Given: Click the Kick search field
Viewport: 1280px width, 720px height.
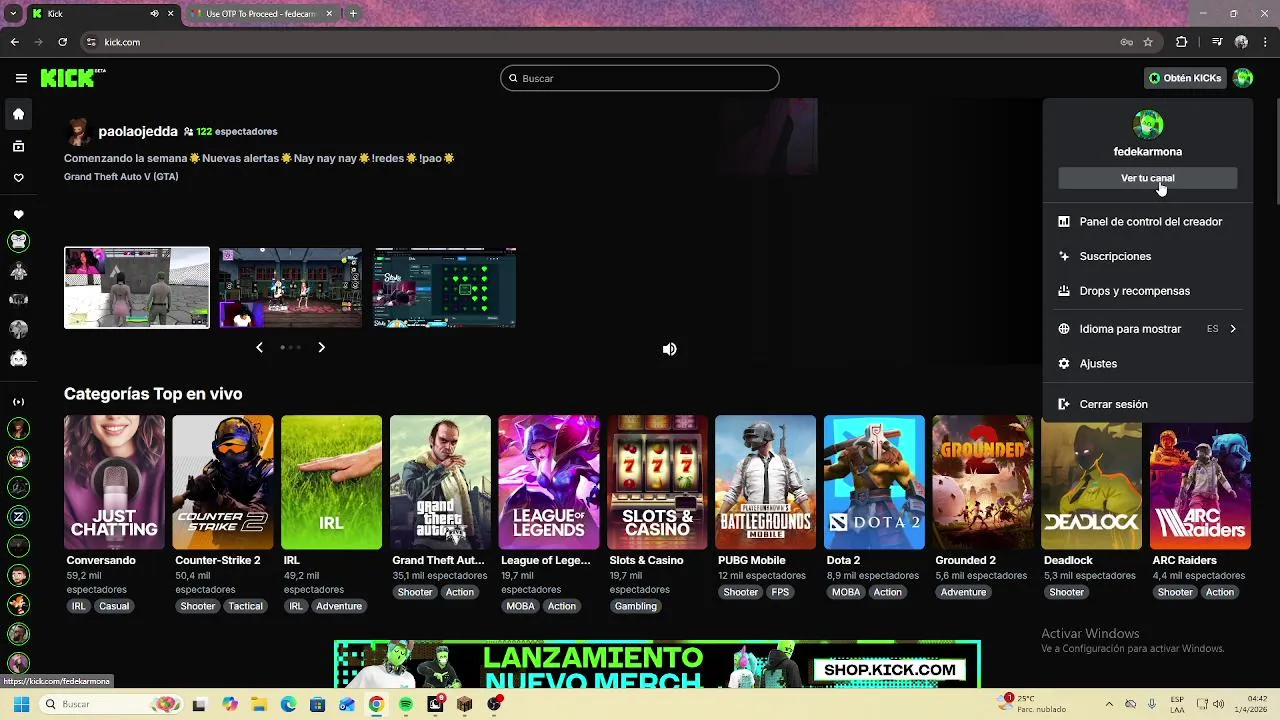Looking at the screenshot, I should pyautogui.click(x=640, y=78).
